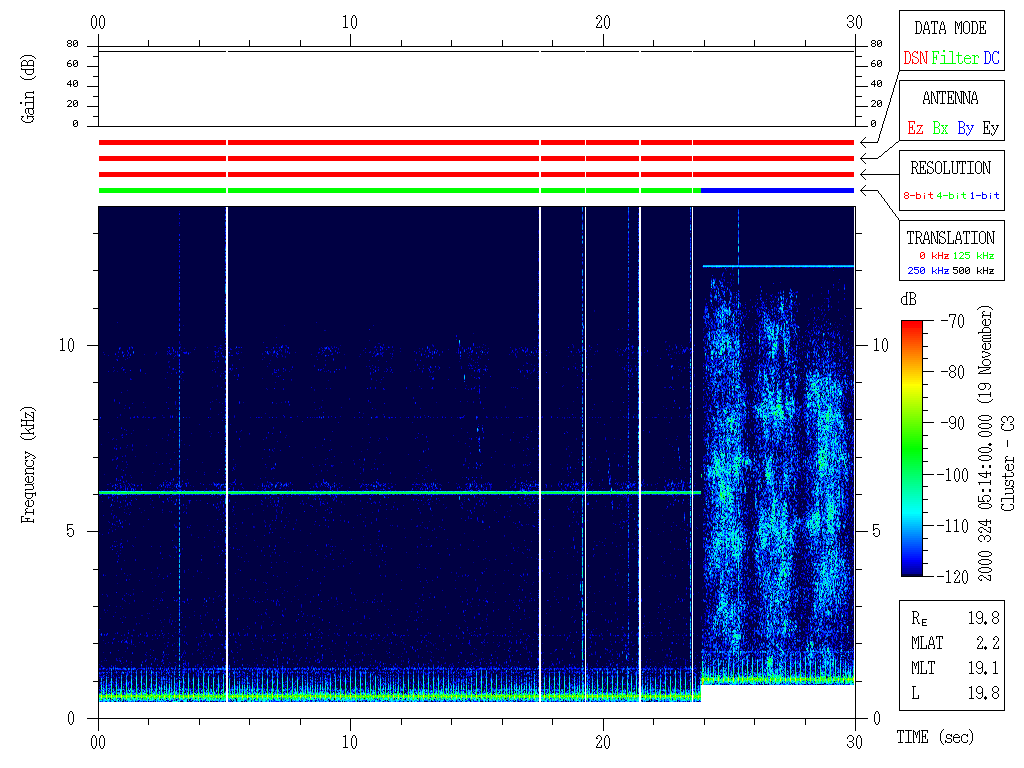The width and height of the screenshot is (1024, 768).
Task: Click the green 6 kHz horizontal line in the spectrogram
Action: pyautogui.click(x=400, y=493)
